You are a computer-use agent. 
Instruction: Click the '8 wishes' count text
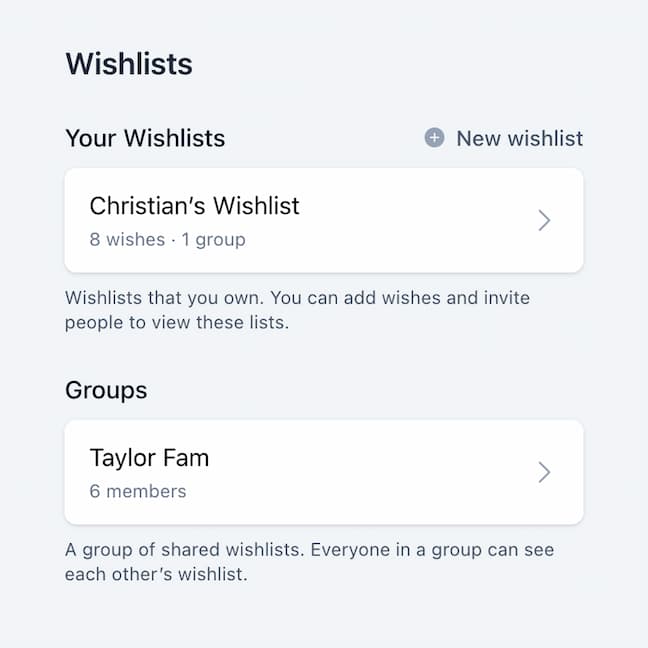pos(127,239)
